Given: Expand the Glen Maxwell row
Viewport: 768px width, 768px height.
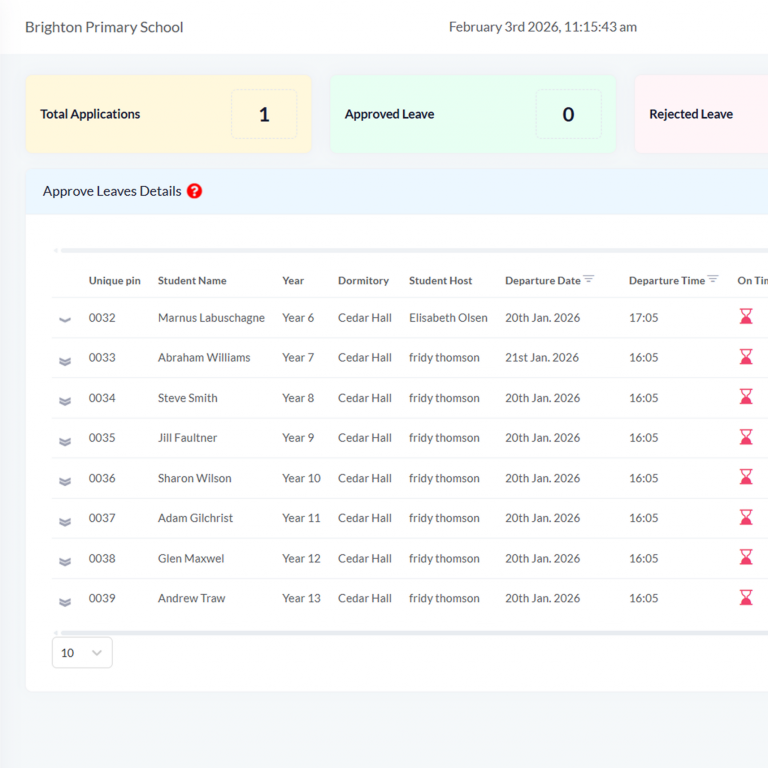Looking at the screenshot, I should point(65,561).
